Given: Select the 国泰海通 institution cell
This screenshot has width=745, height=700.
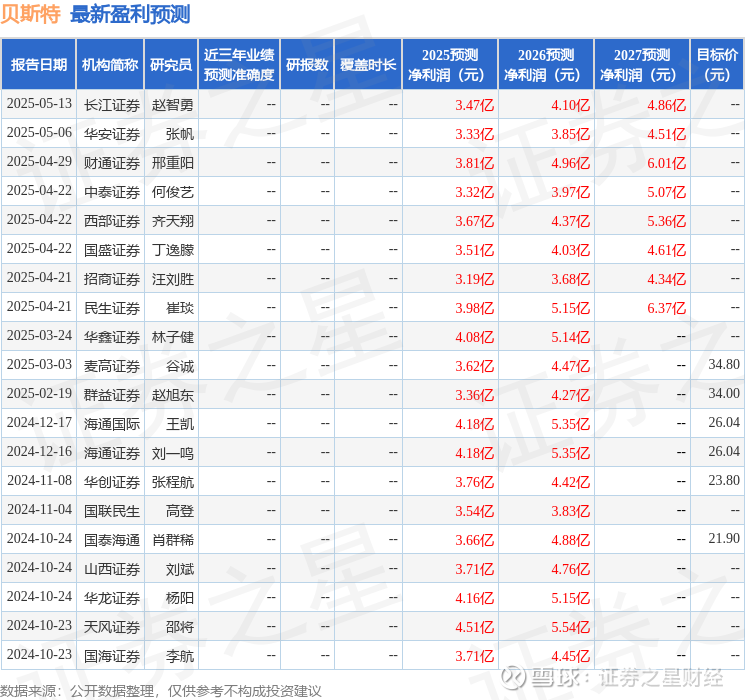Looking at the screenshot, I should pos(112,540).
